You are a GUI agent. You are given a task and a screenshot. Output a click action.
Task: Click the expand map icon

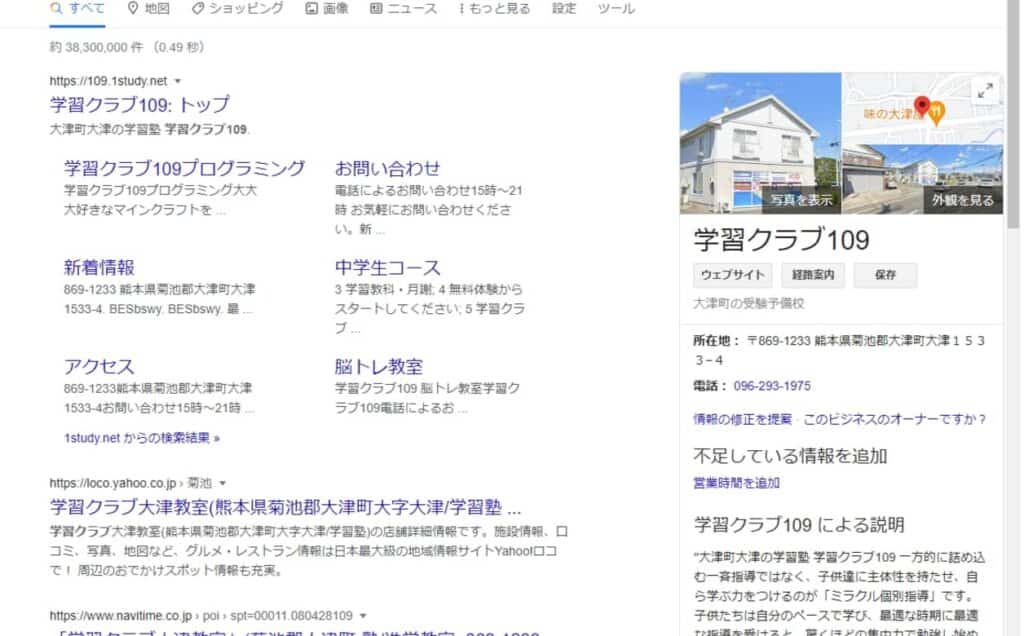985,91
